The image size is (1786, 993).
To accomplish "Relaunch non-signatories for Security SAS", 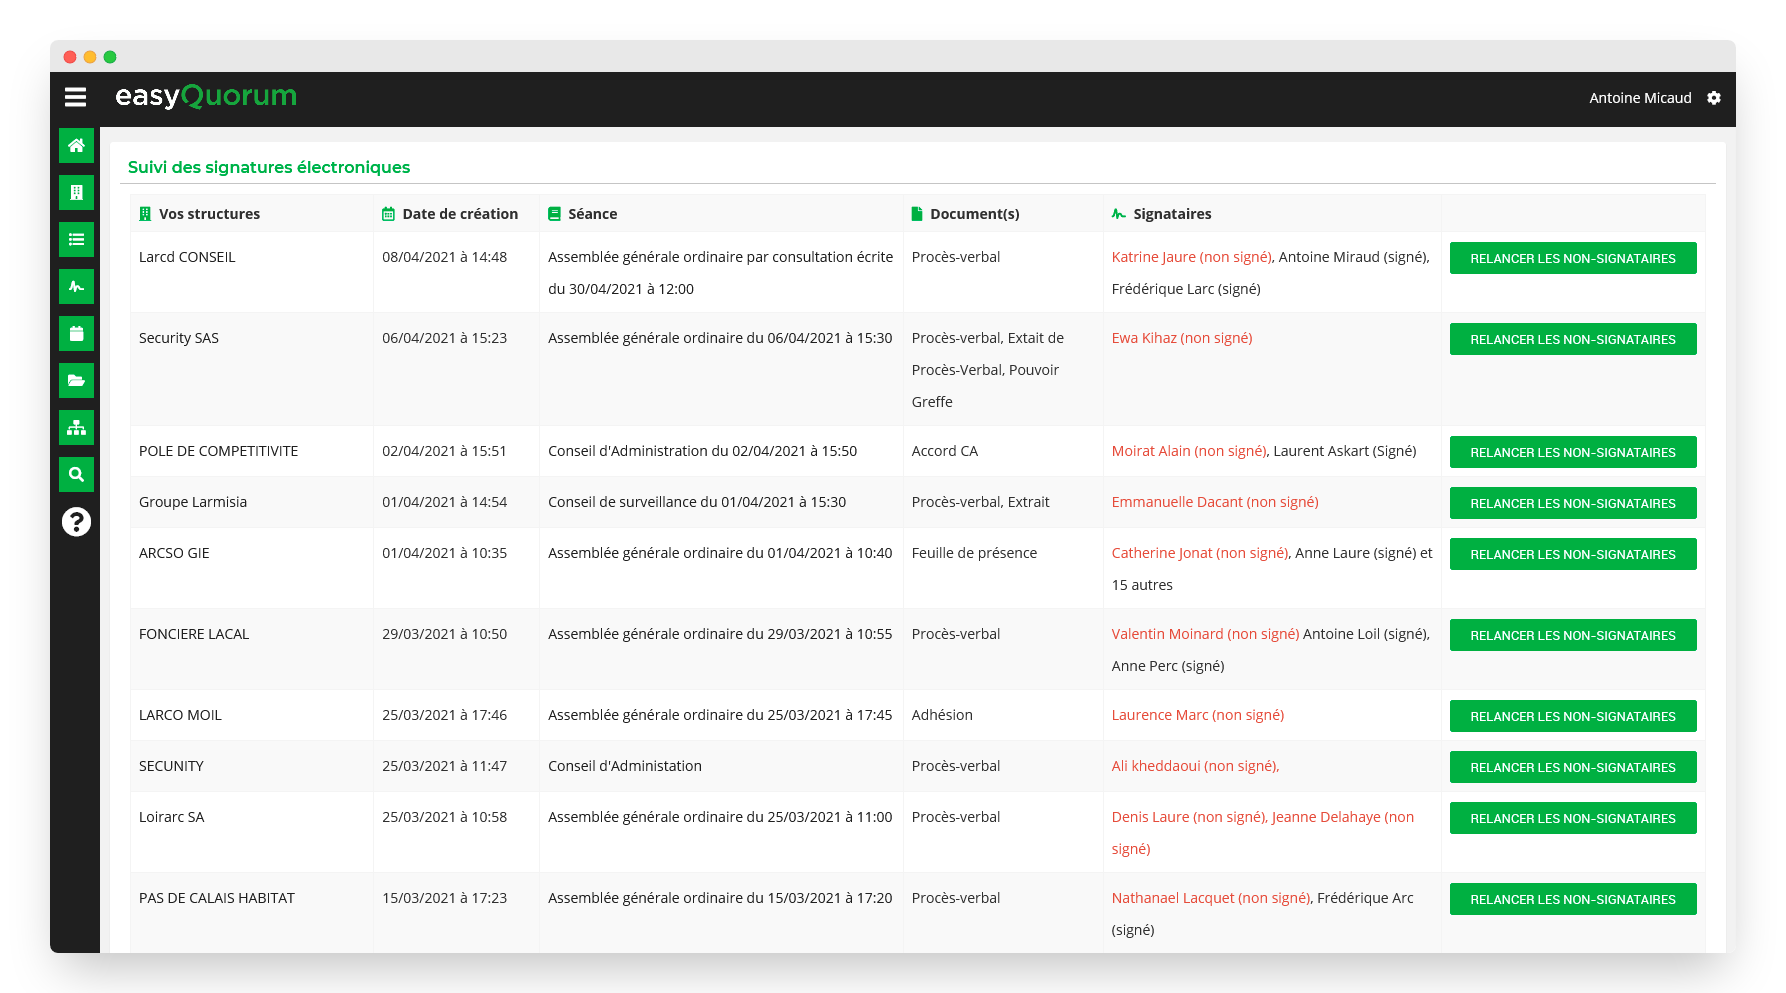I will point(1572,339).
